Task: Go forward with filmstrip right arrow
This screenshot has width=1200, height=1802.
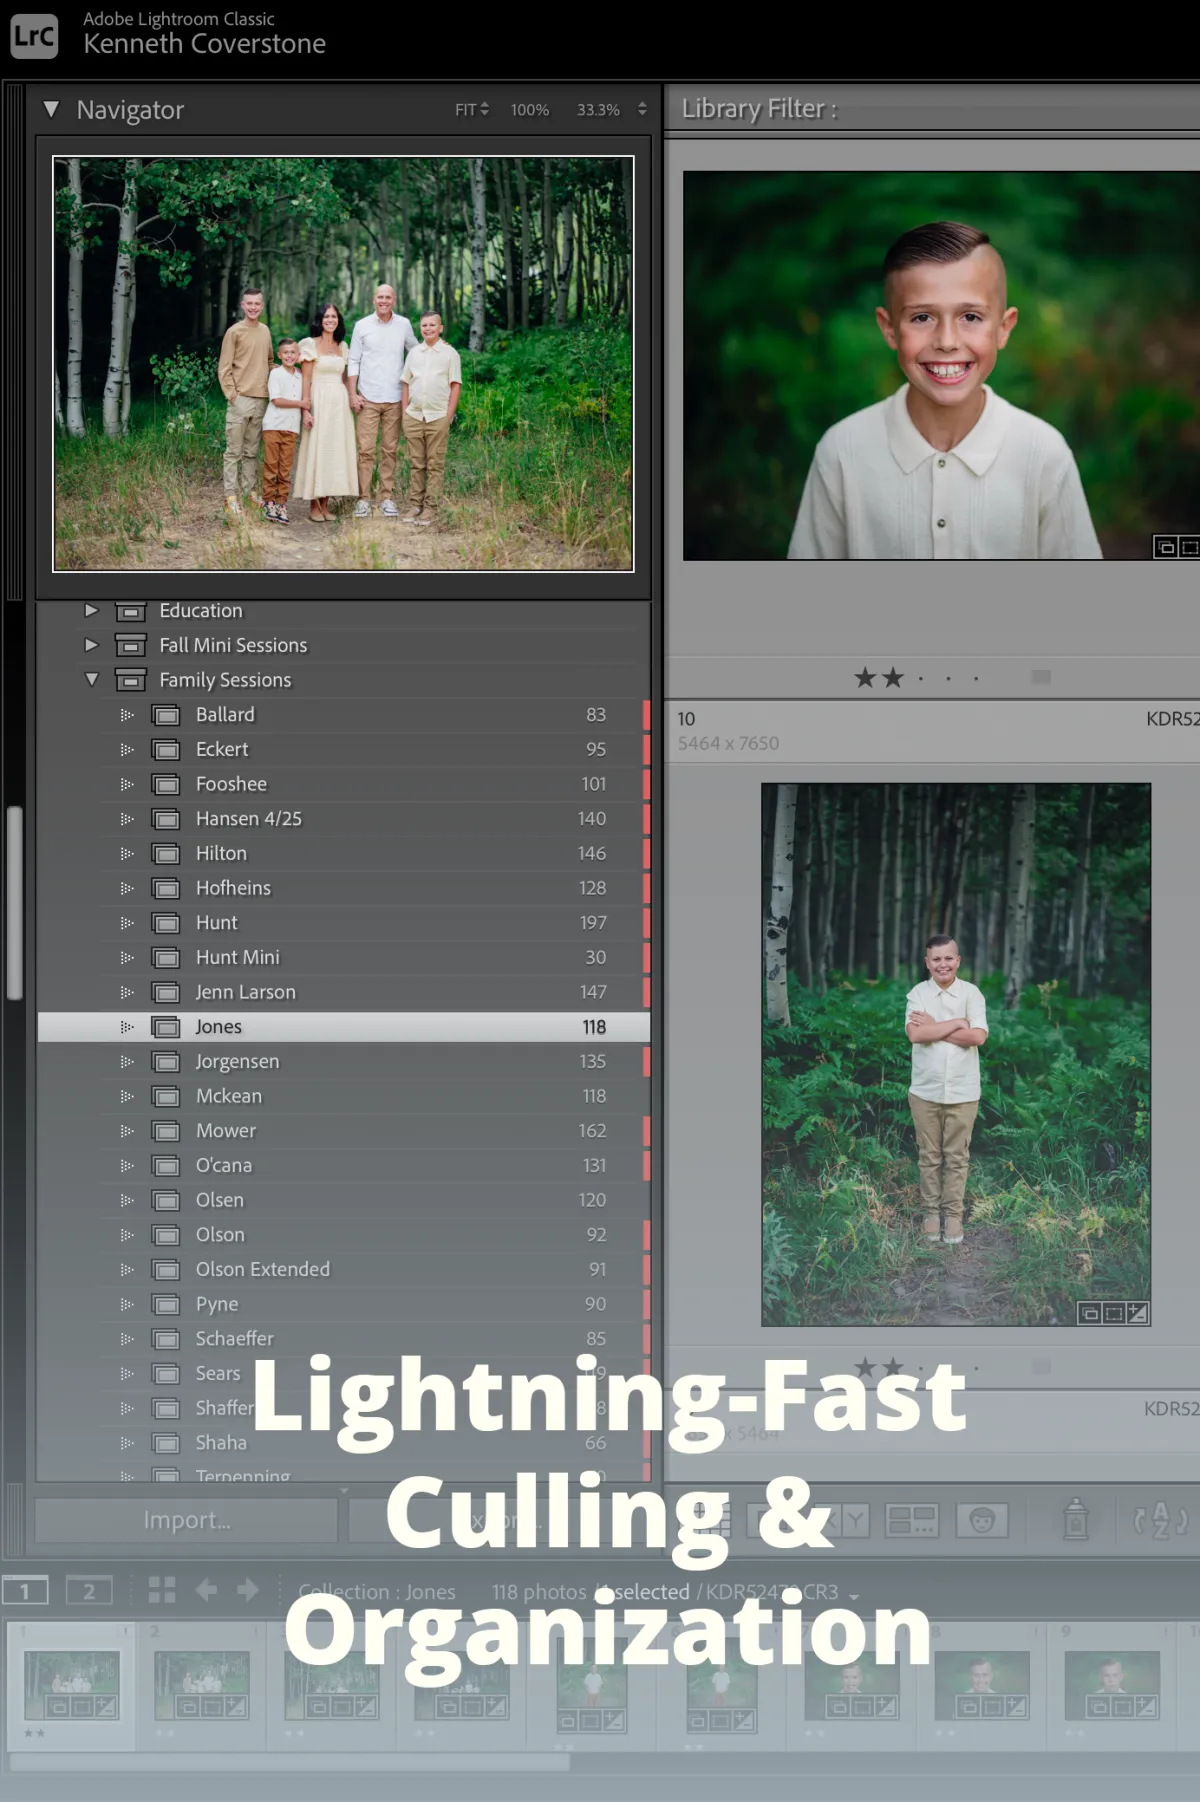Action: pyautogui.click(x=248, y=1590)
